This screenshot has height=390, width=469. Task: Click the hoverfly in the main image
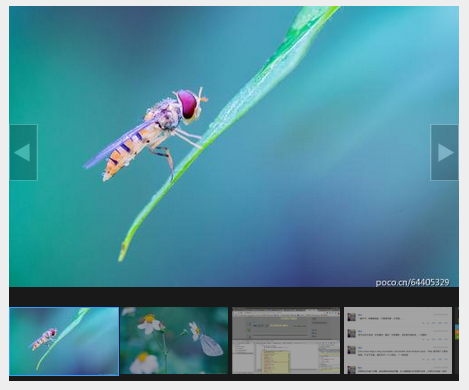coord(146,133)
